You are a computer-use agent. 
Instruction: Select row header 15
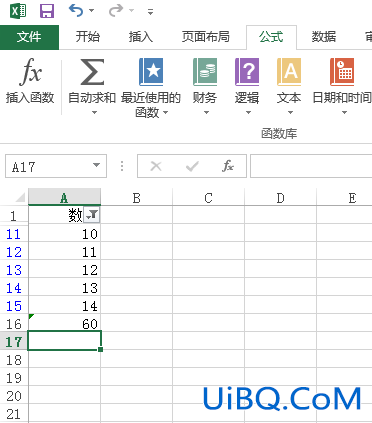click(x=14, y=306)
